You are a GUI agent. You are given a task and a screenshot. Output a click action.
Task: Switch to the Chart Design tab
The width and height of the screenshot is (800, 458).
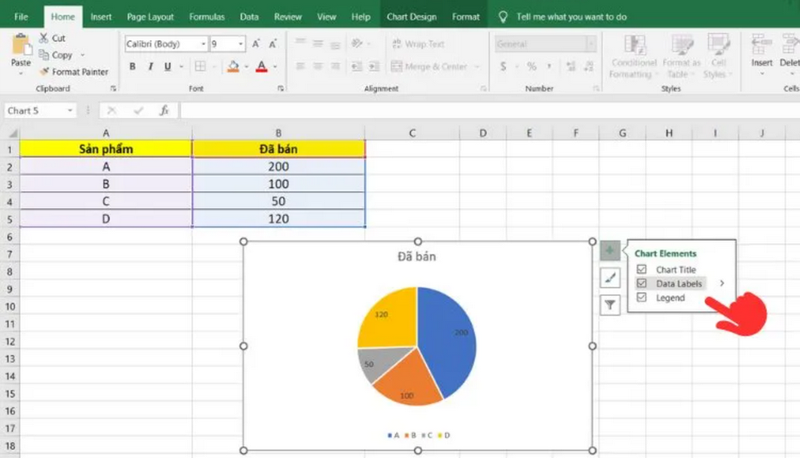(411, 17)
